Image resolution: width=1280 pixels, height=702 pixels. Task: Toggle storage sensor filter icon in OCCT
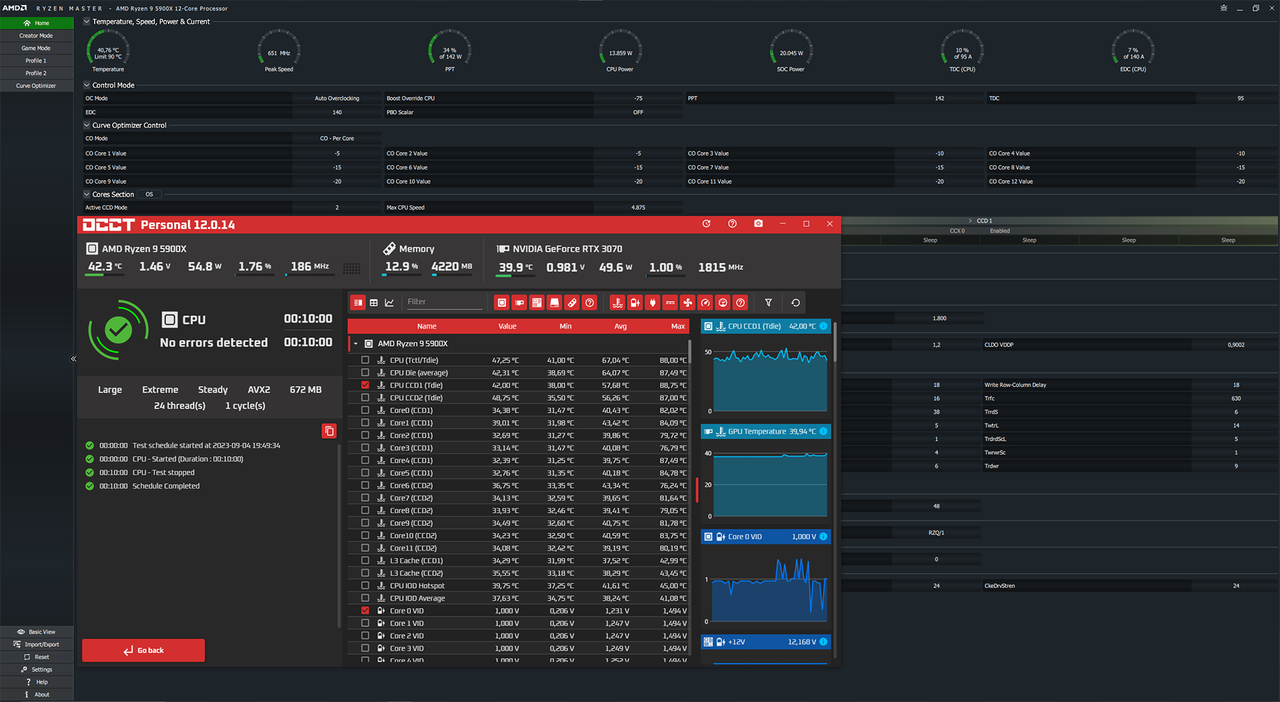coord(554,302)
